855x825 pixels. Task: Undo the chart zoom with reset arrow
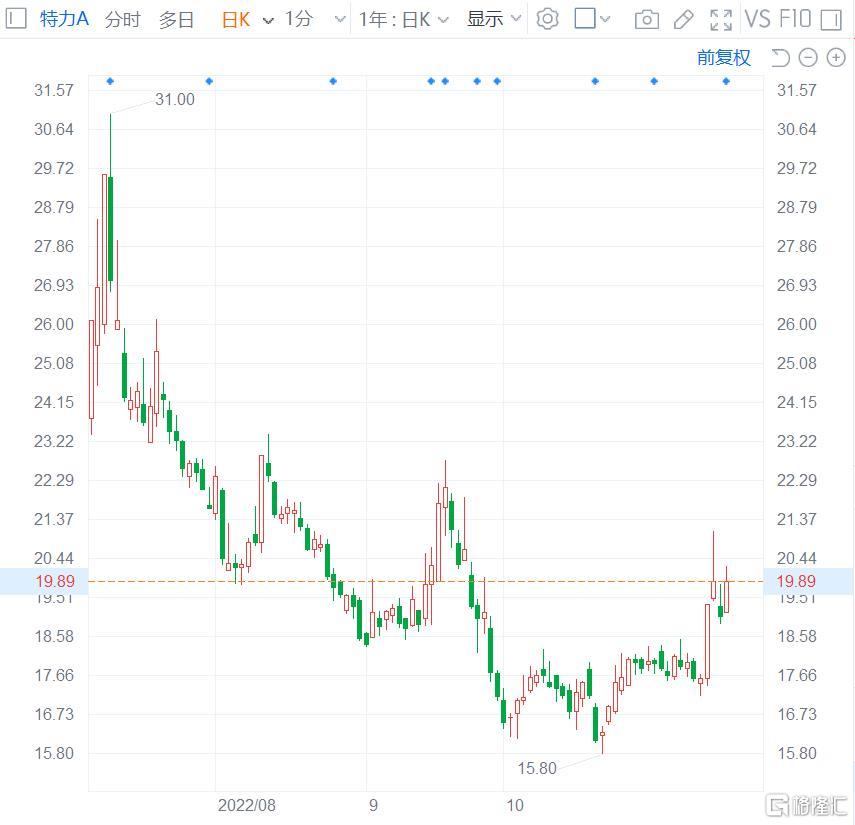tap(780, 57)
